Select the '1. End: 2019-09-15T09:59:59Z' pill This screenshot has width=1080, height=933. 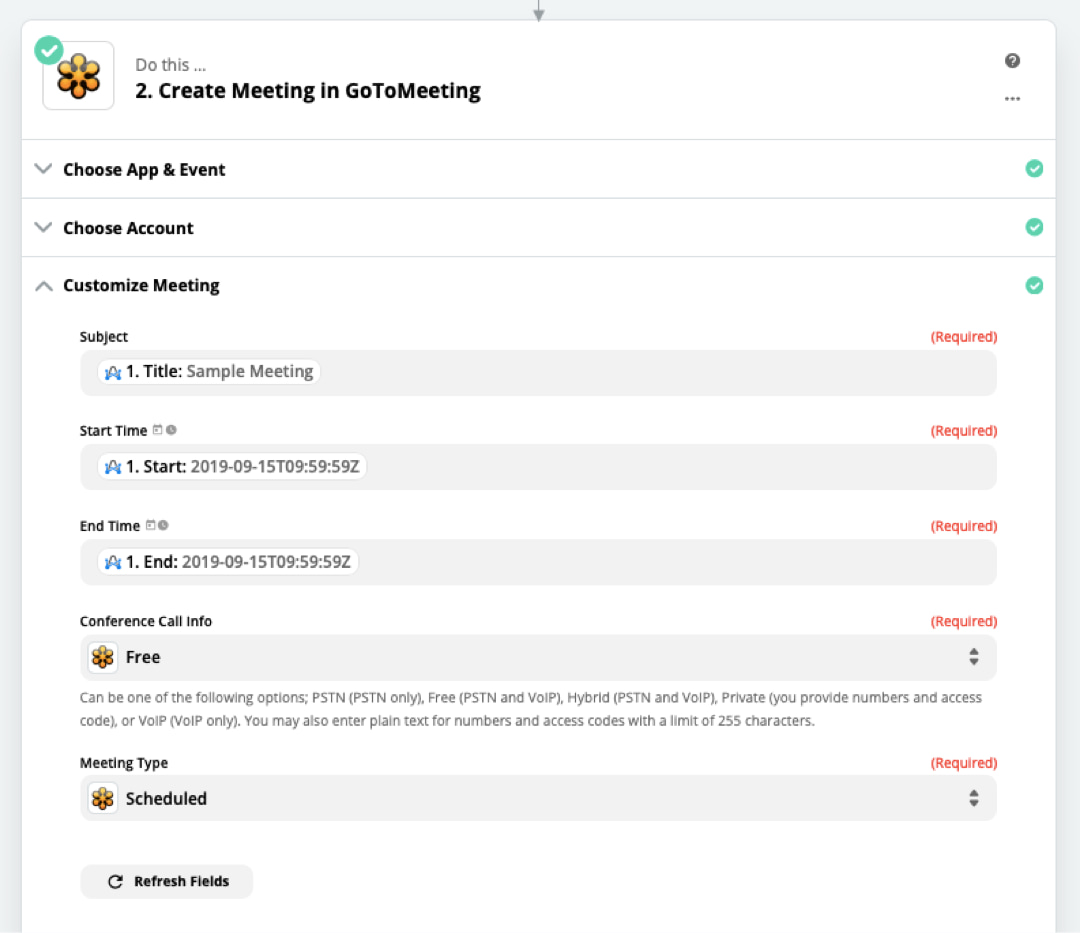[228, 562]
